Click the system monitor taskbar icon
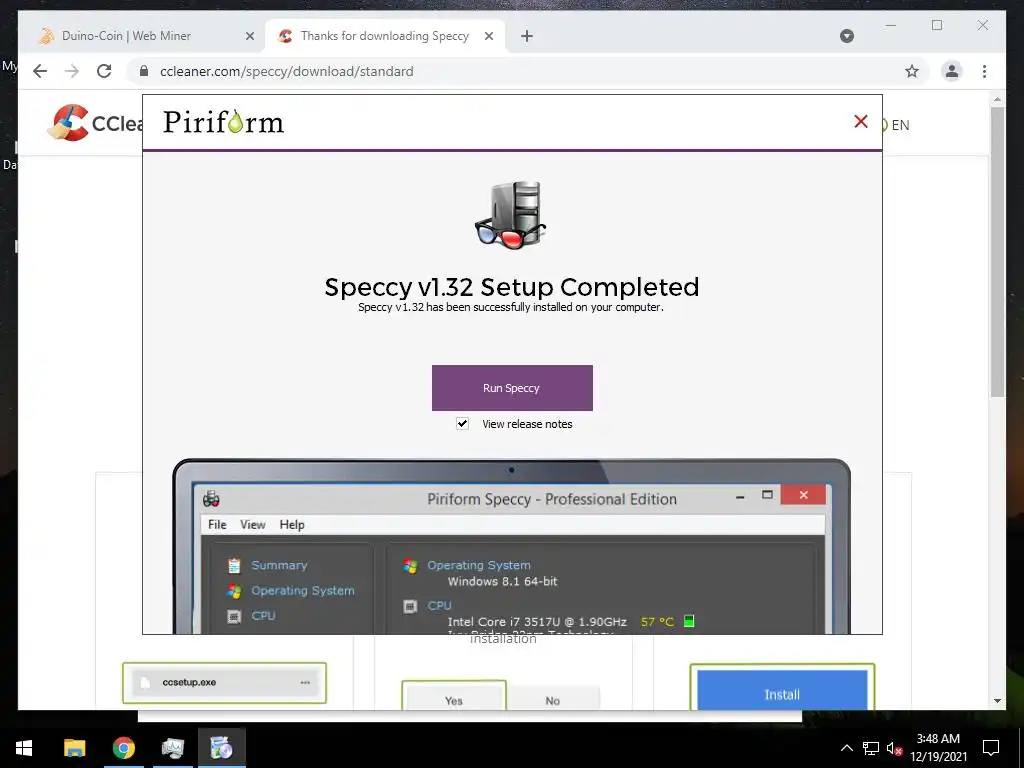 point(172,748)
